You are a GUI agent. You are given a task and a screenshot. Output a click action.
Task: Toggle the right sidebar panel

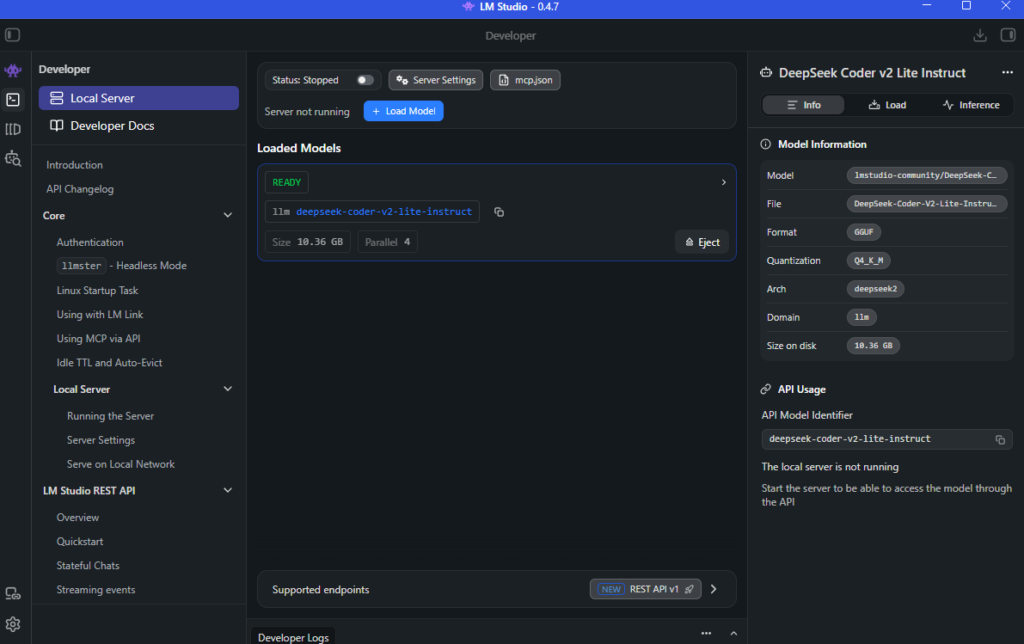coord(1007,35)
